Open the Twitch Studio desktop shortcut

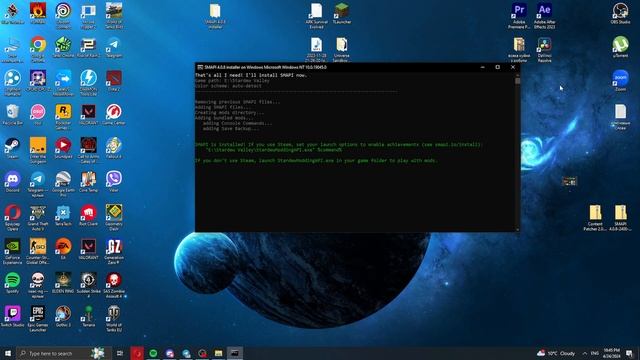tap(12, 316)
